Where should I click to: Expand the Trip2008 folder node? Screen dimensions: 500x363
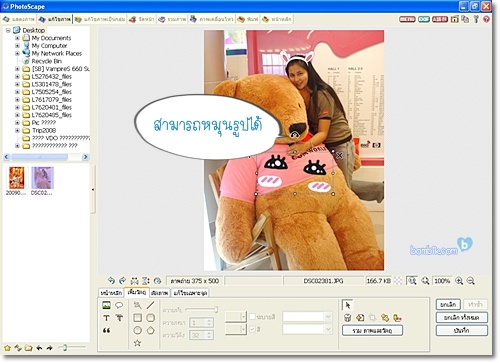click(17, 130)
